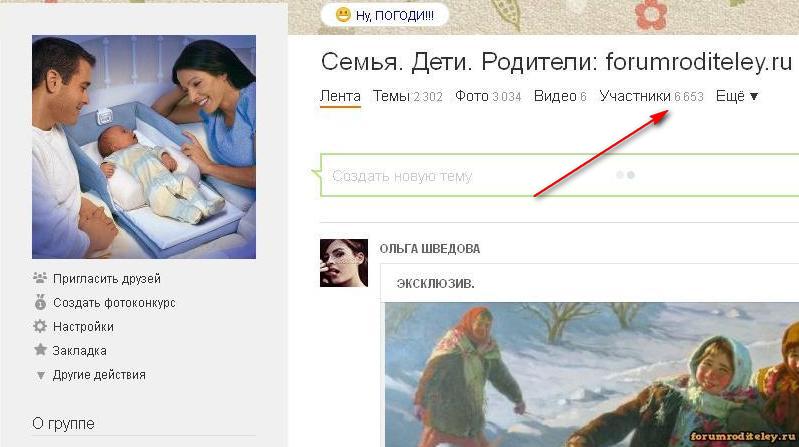Click the Создать новую тему input field
Viewport: 799px width, 447px height.
560,175
